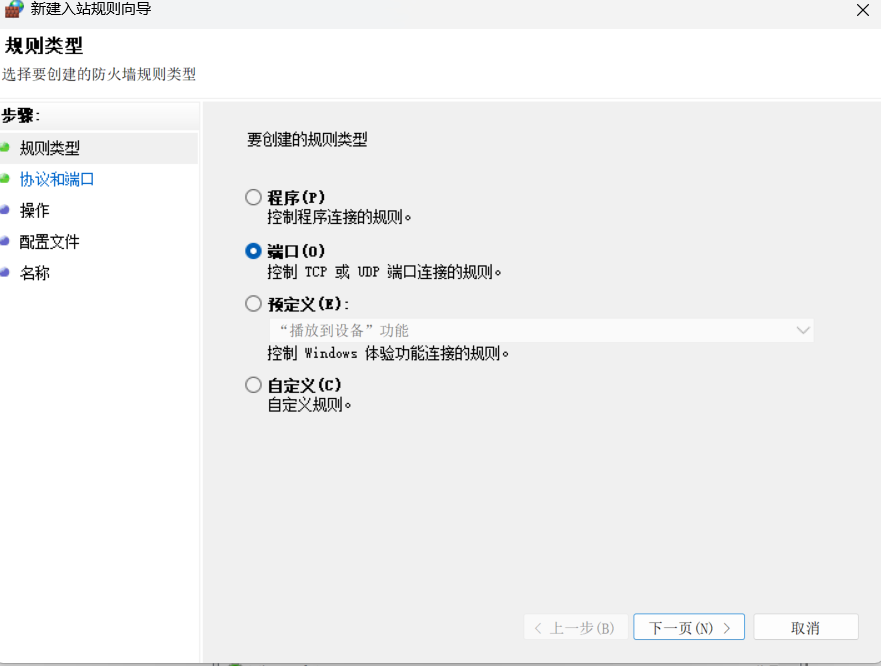Select the 预定义(E) rule type
This screenshot has height=666, width=881.
click(x=253, y=304)
